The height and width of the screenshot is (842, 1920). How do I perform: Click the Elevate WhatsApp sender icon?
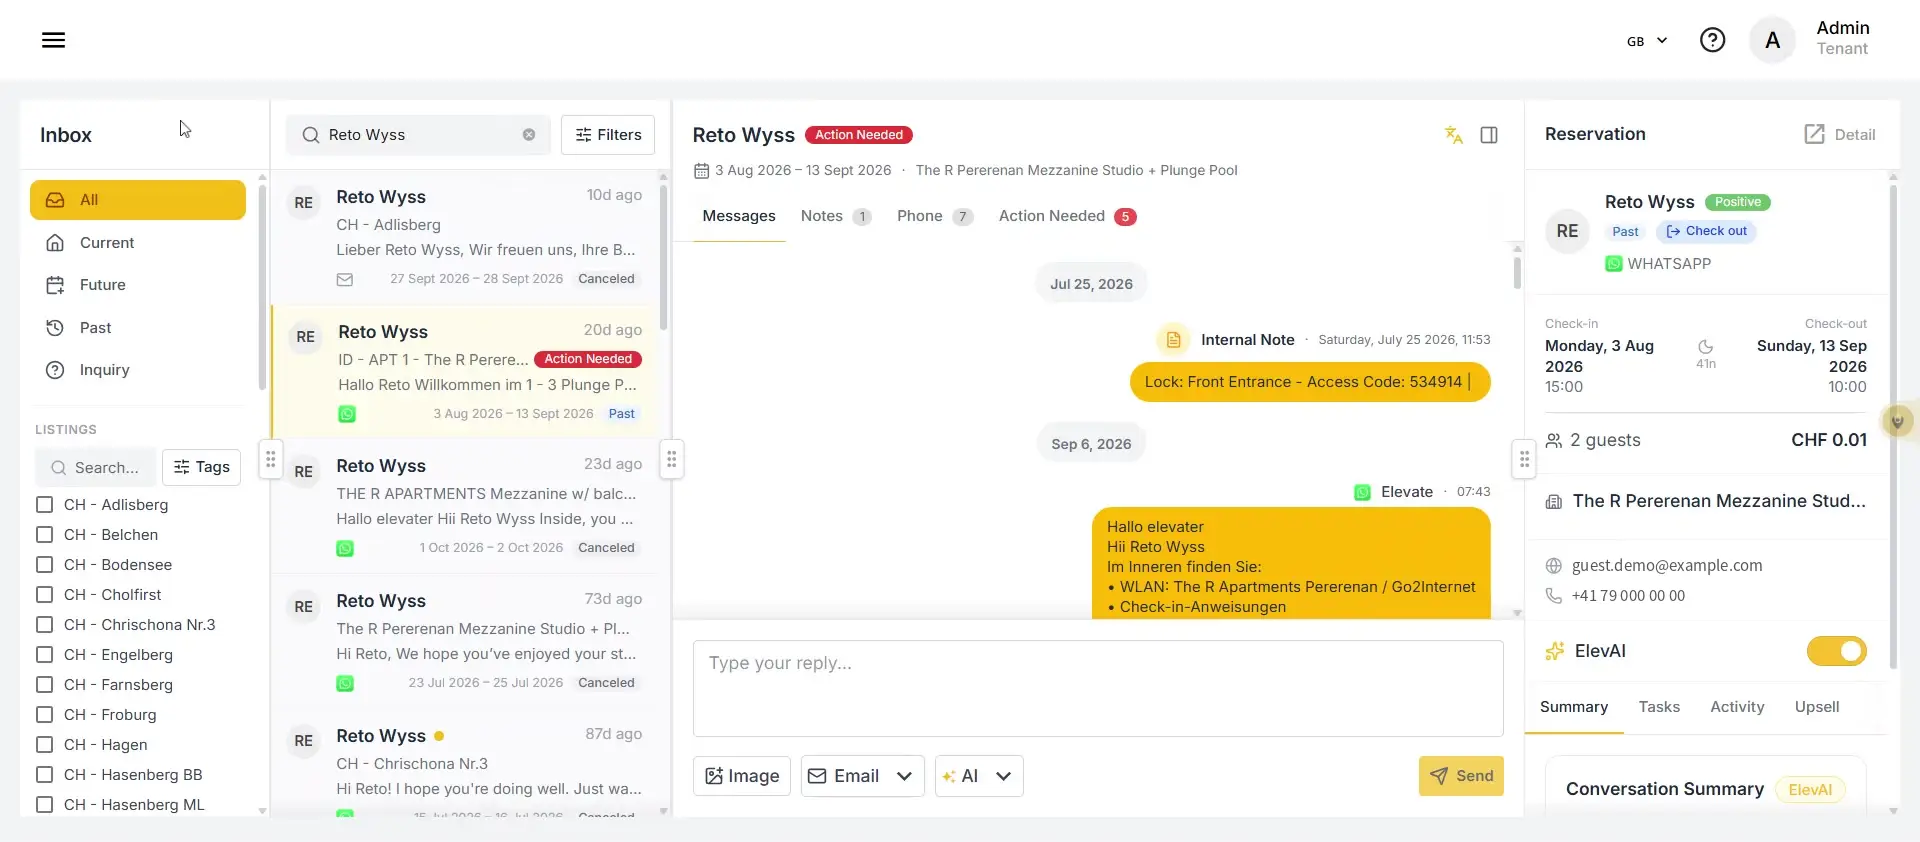click(1362, 492)
